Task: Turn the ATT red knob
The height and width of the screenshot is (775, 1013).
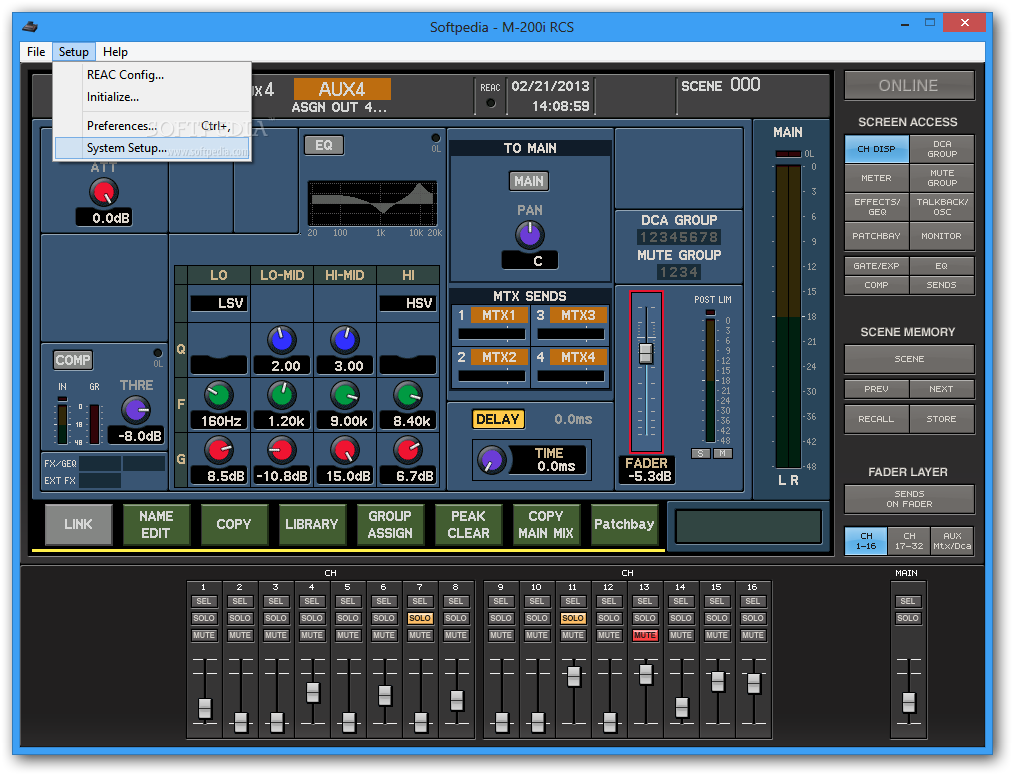Action: [103, 192]
